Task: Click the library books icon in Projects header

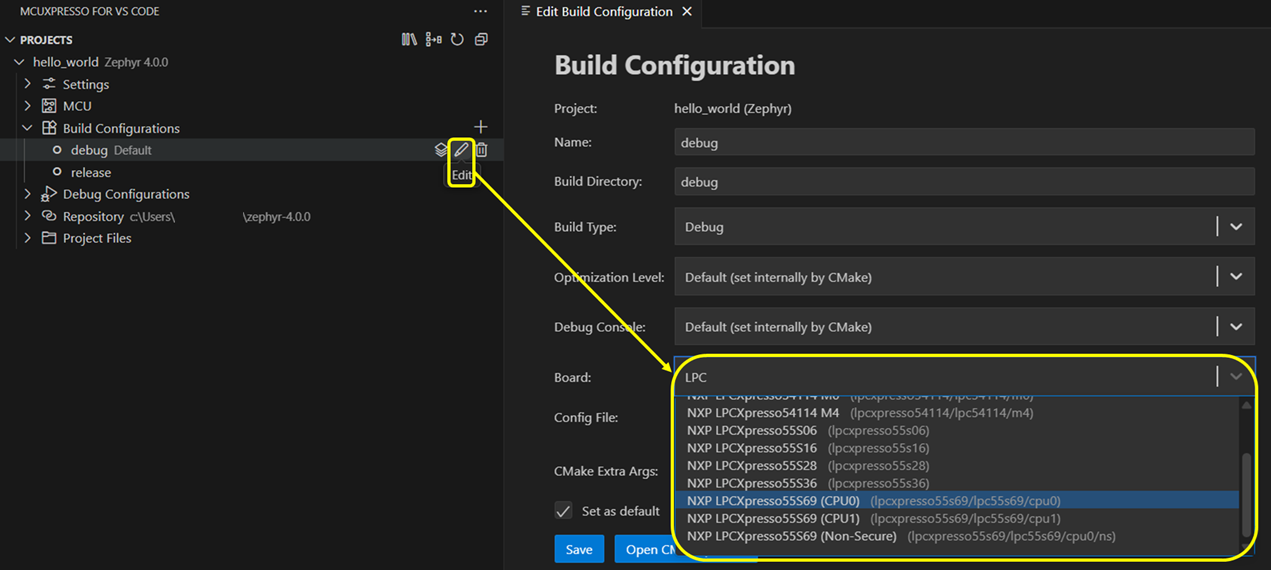Action: tap(409, 40)
